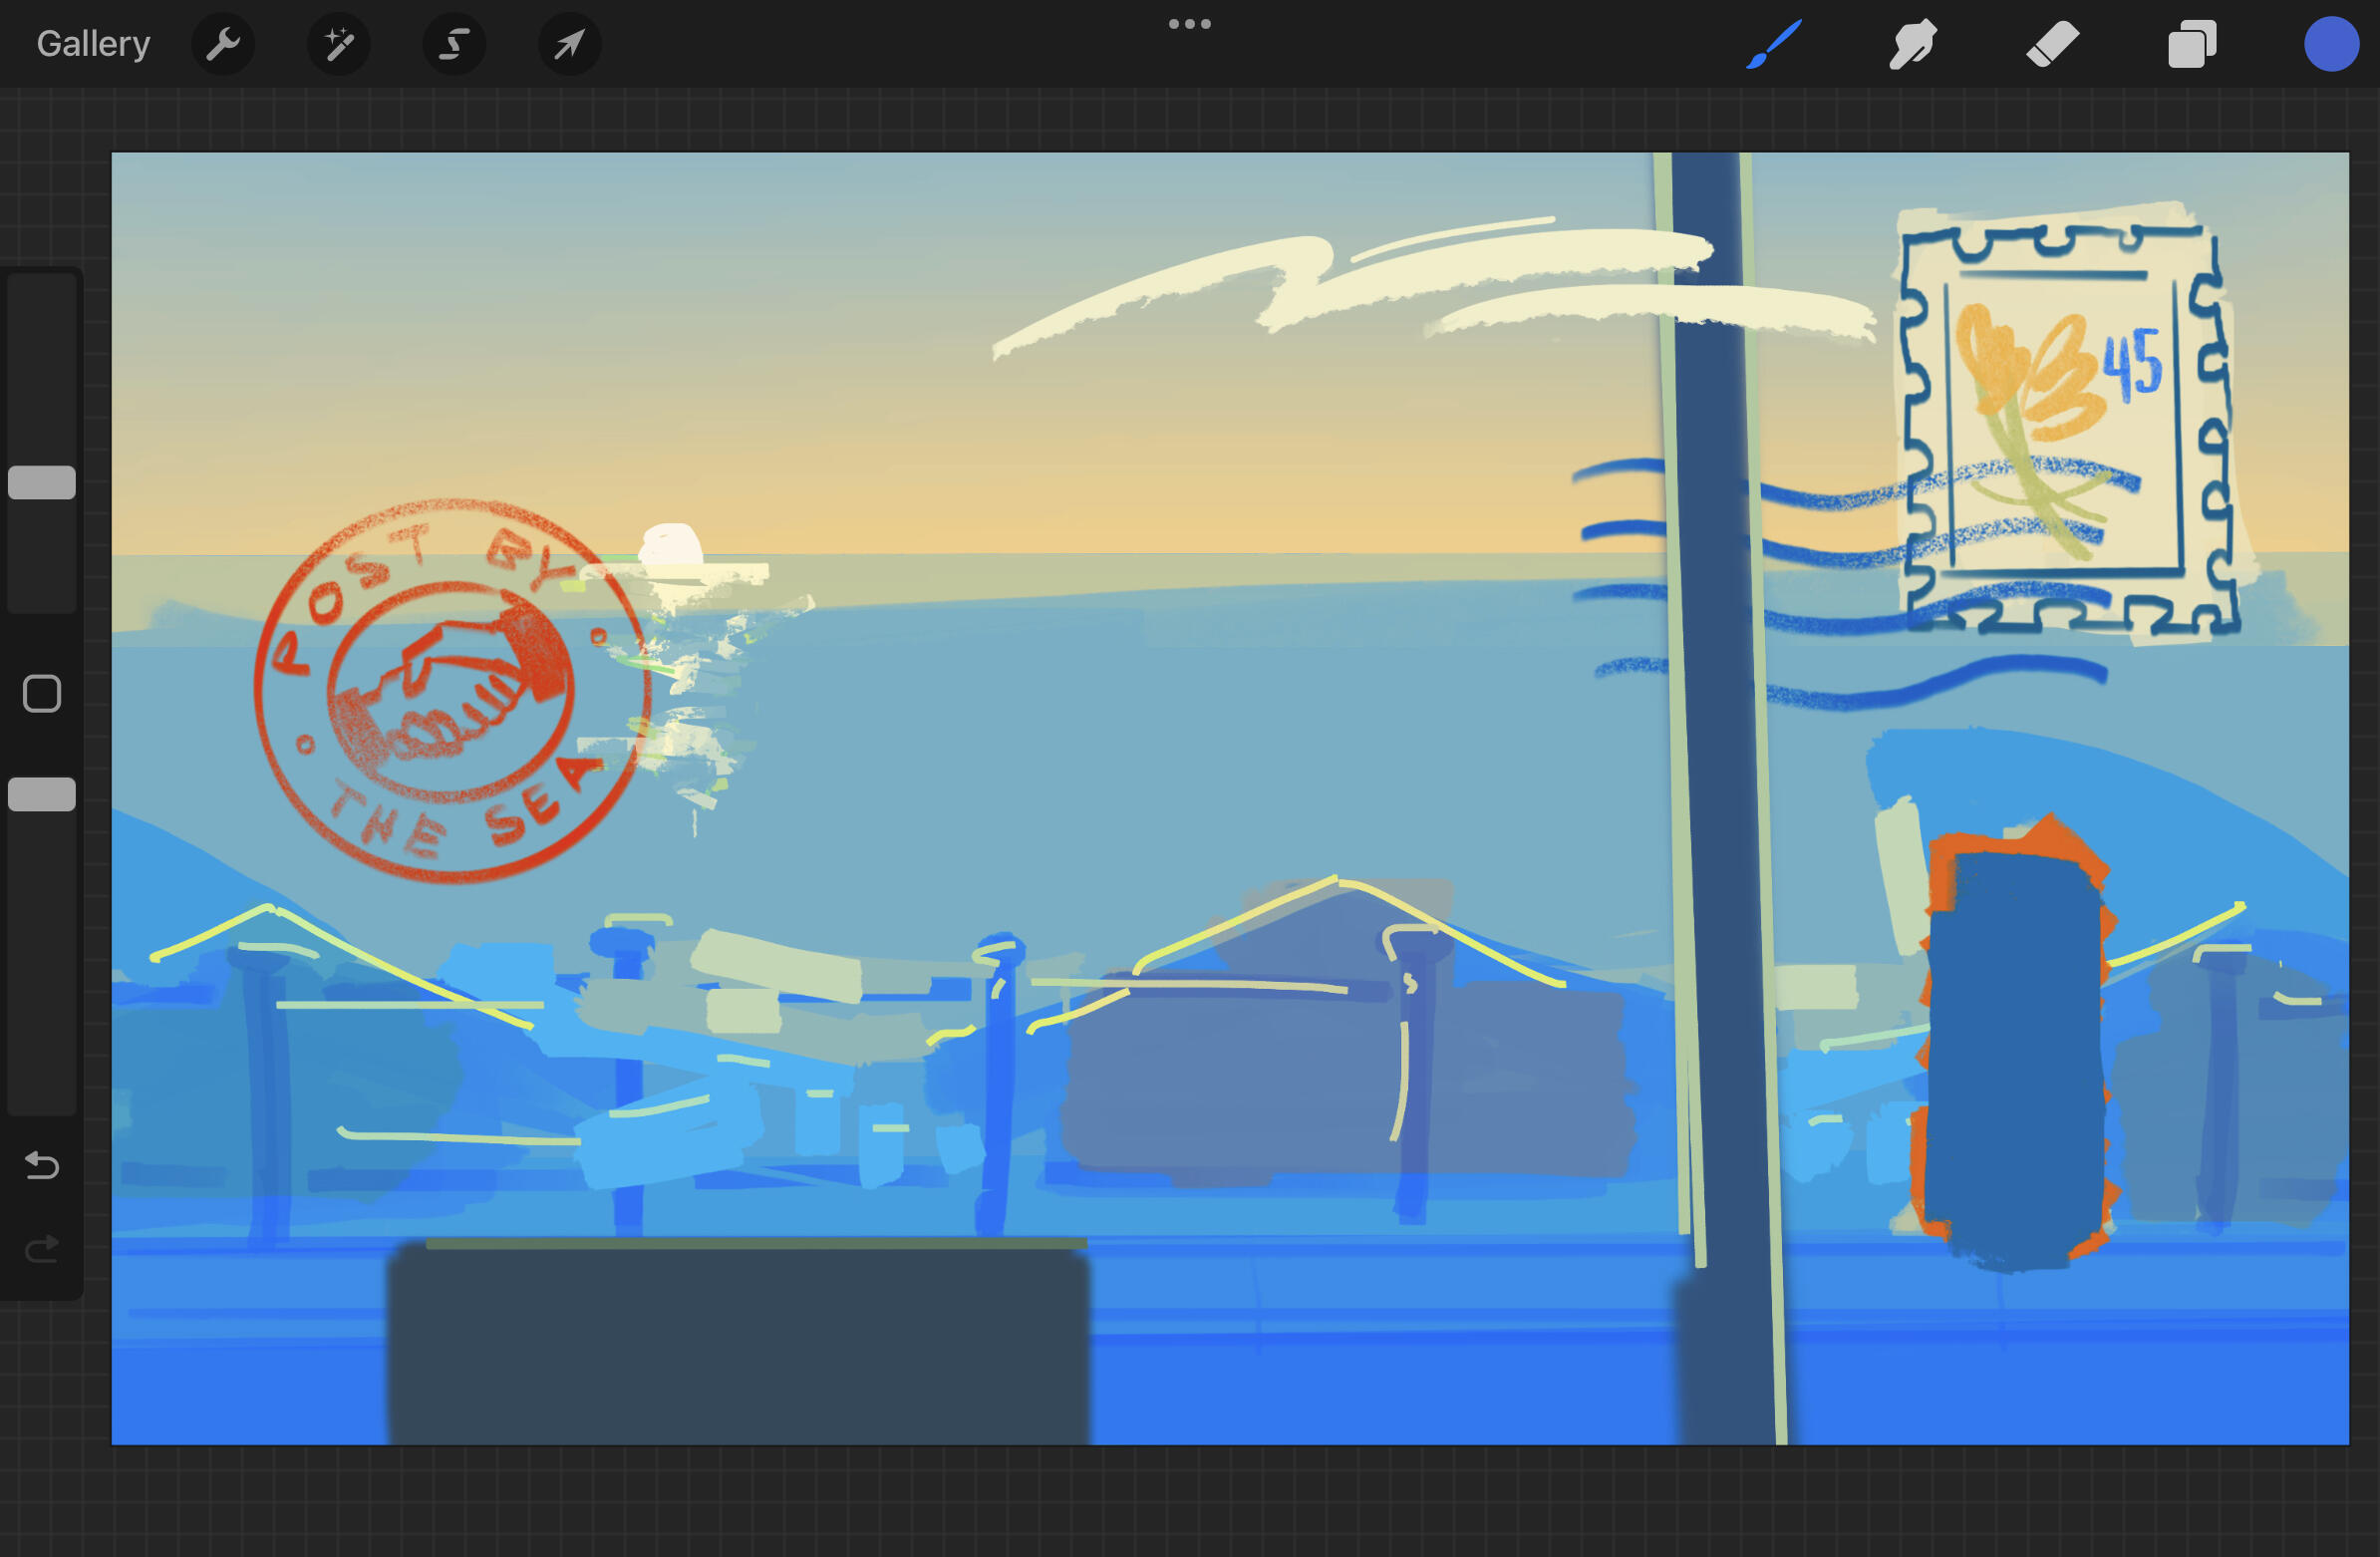Tap the white setting sun on horizon
The image size is (2380, 1557).
point(671,544)
